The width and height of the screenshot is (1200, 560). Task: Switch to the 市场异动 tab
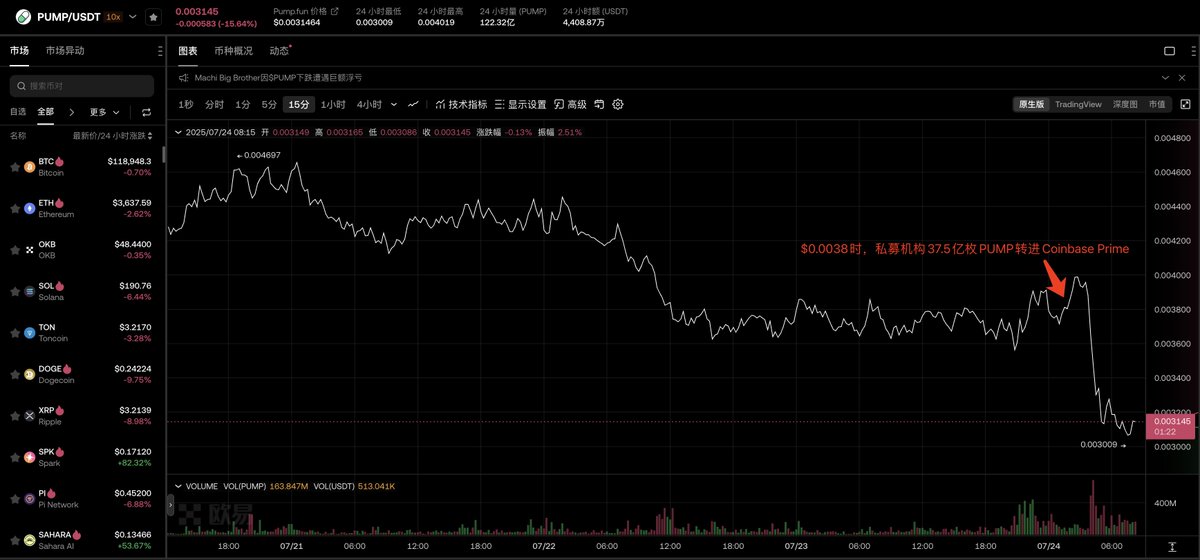(x=65, y=50)
